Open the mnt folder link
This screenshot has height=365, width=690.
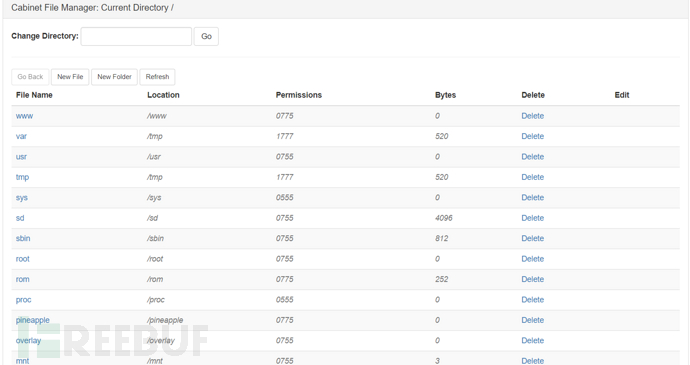tap(22, 361)
